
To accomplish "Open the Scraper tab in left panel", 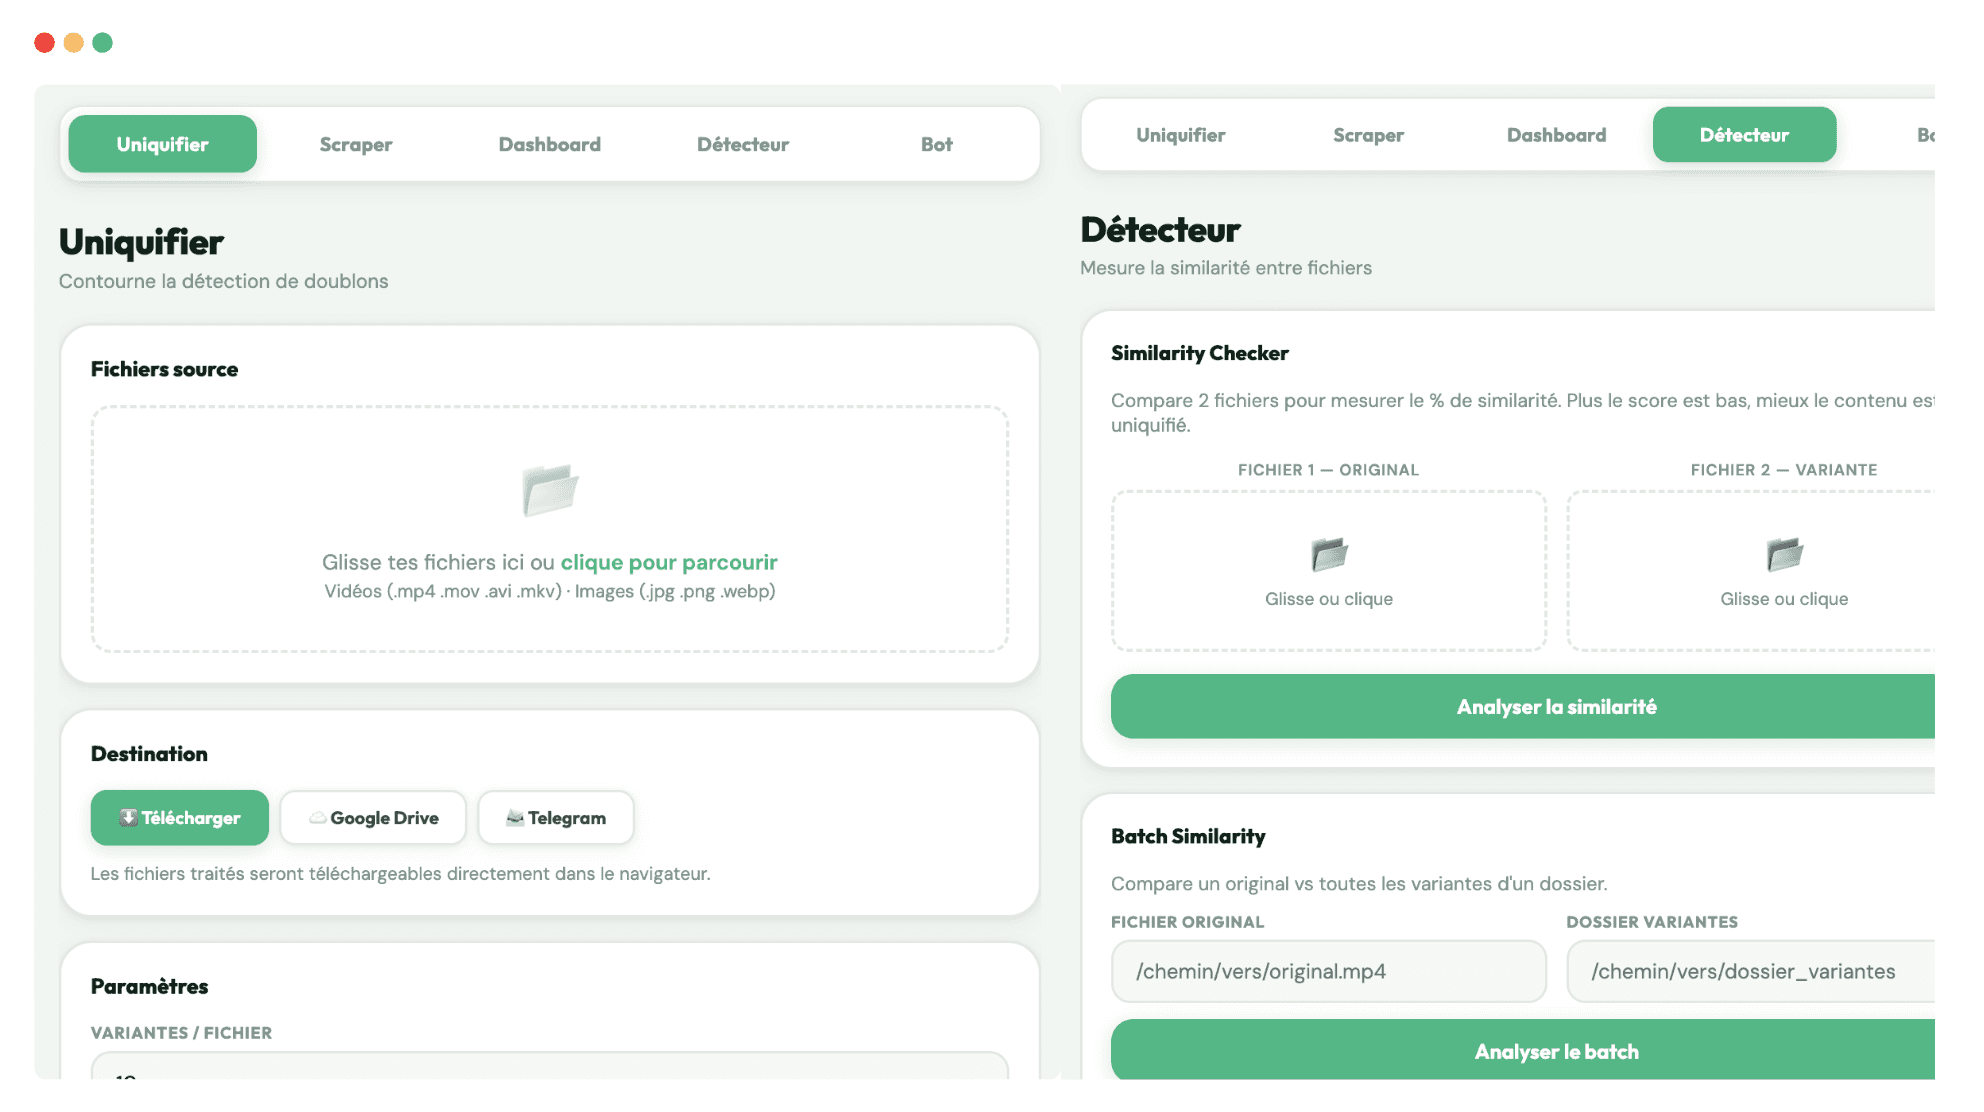I will (x=356, y=145).
